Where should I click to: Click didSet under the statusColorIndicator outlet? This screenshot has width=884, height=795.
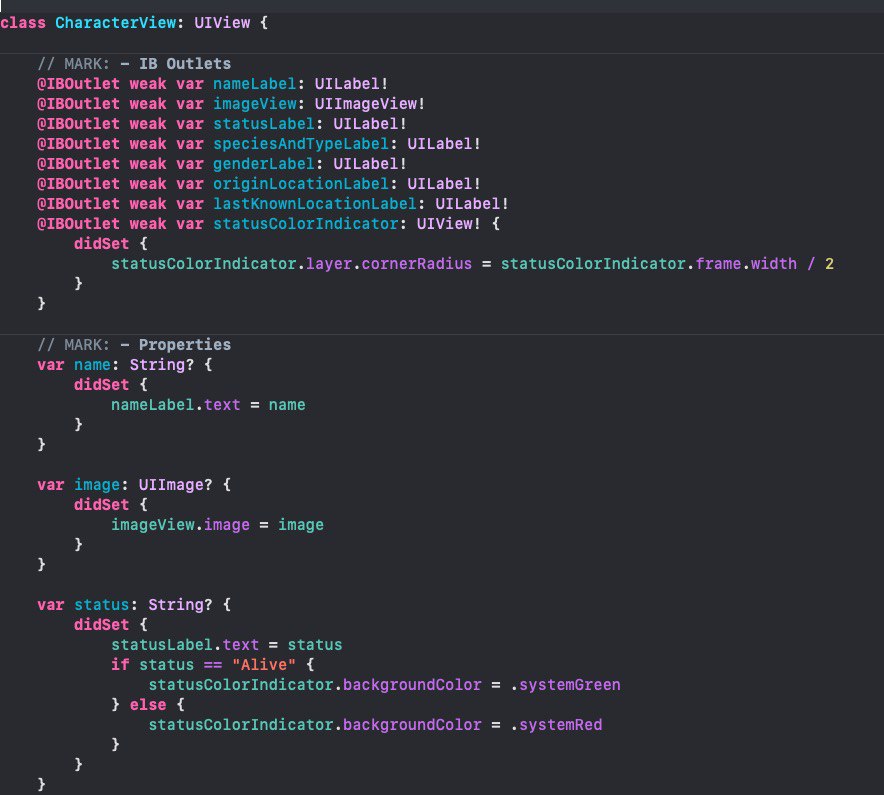click(x=101, y=244)
